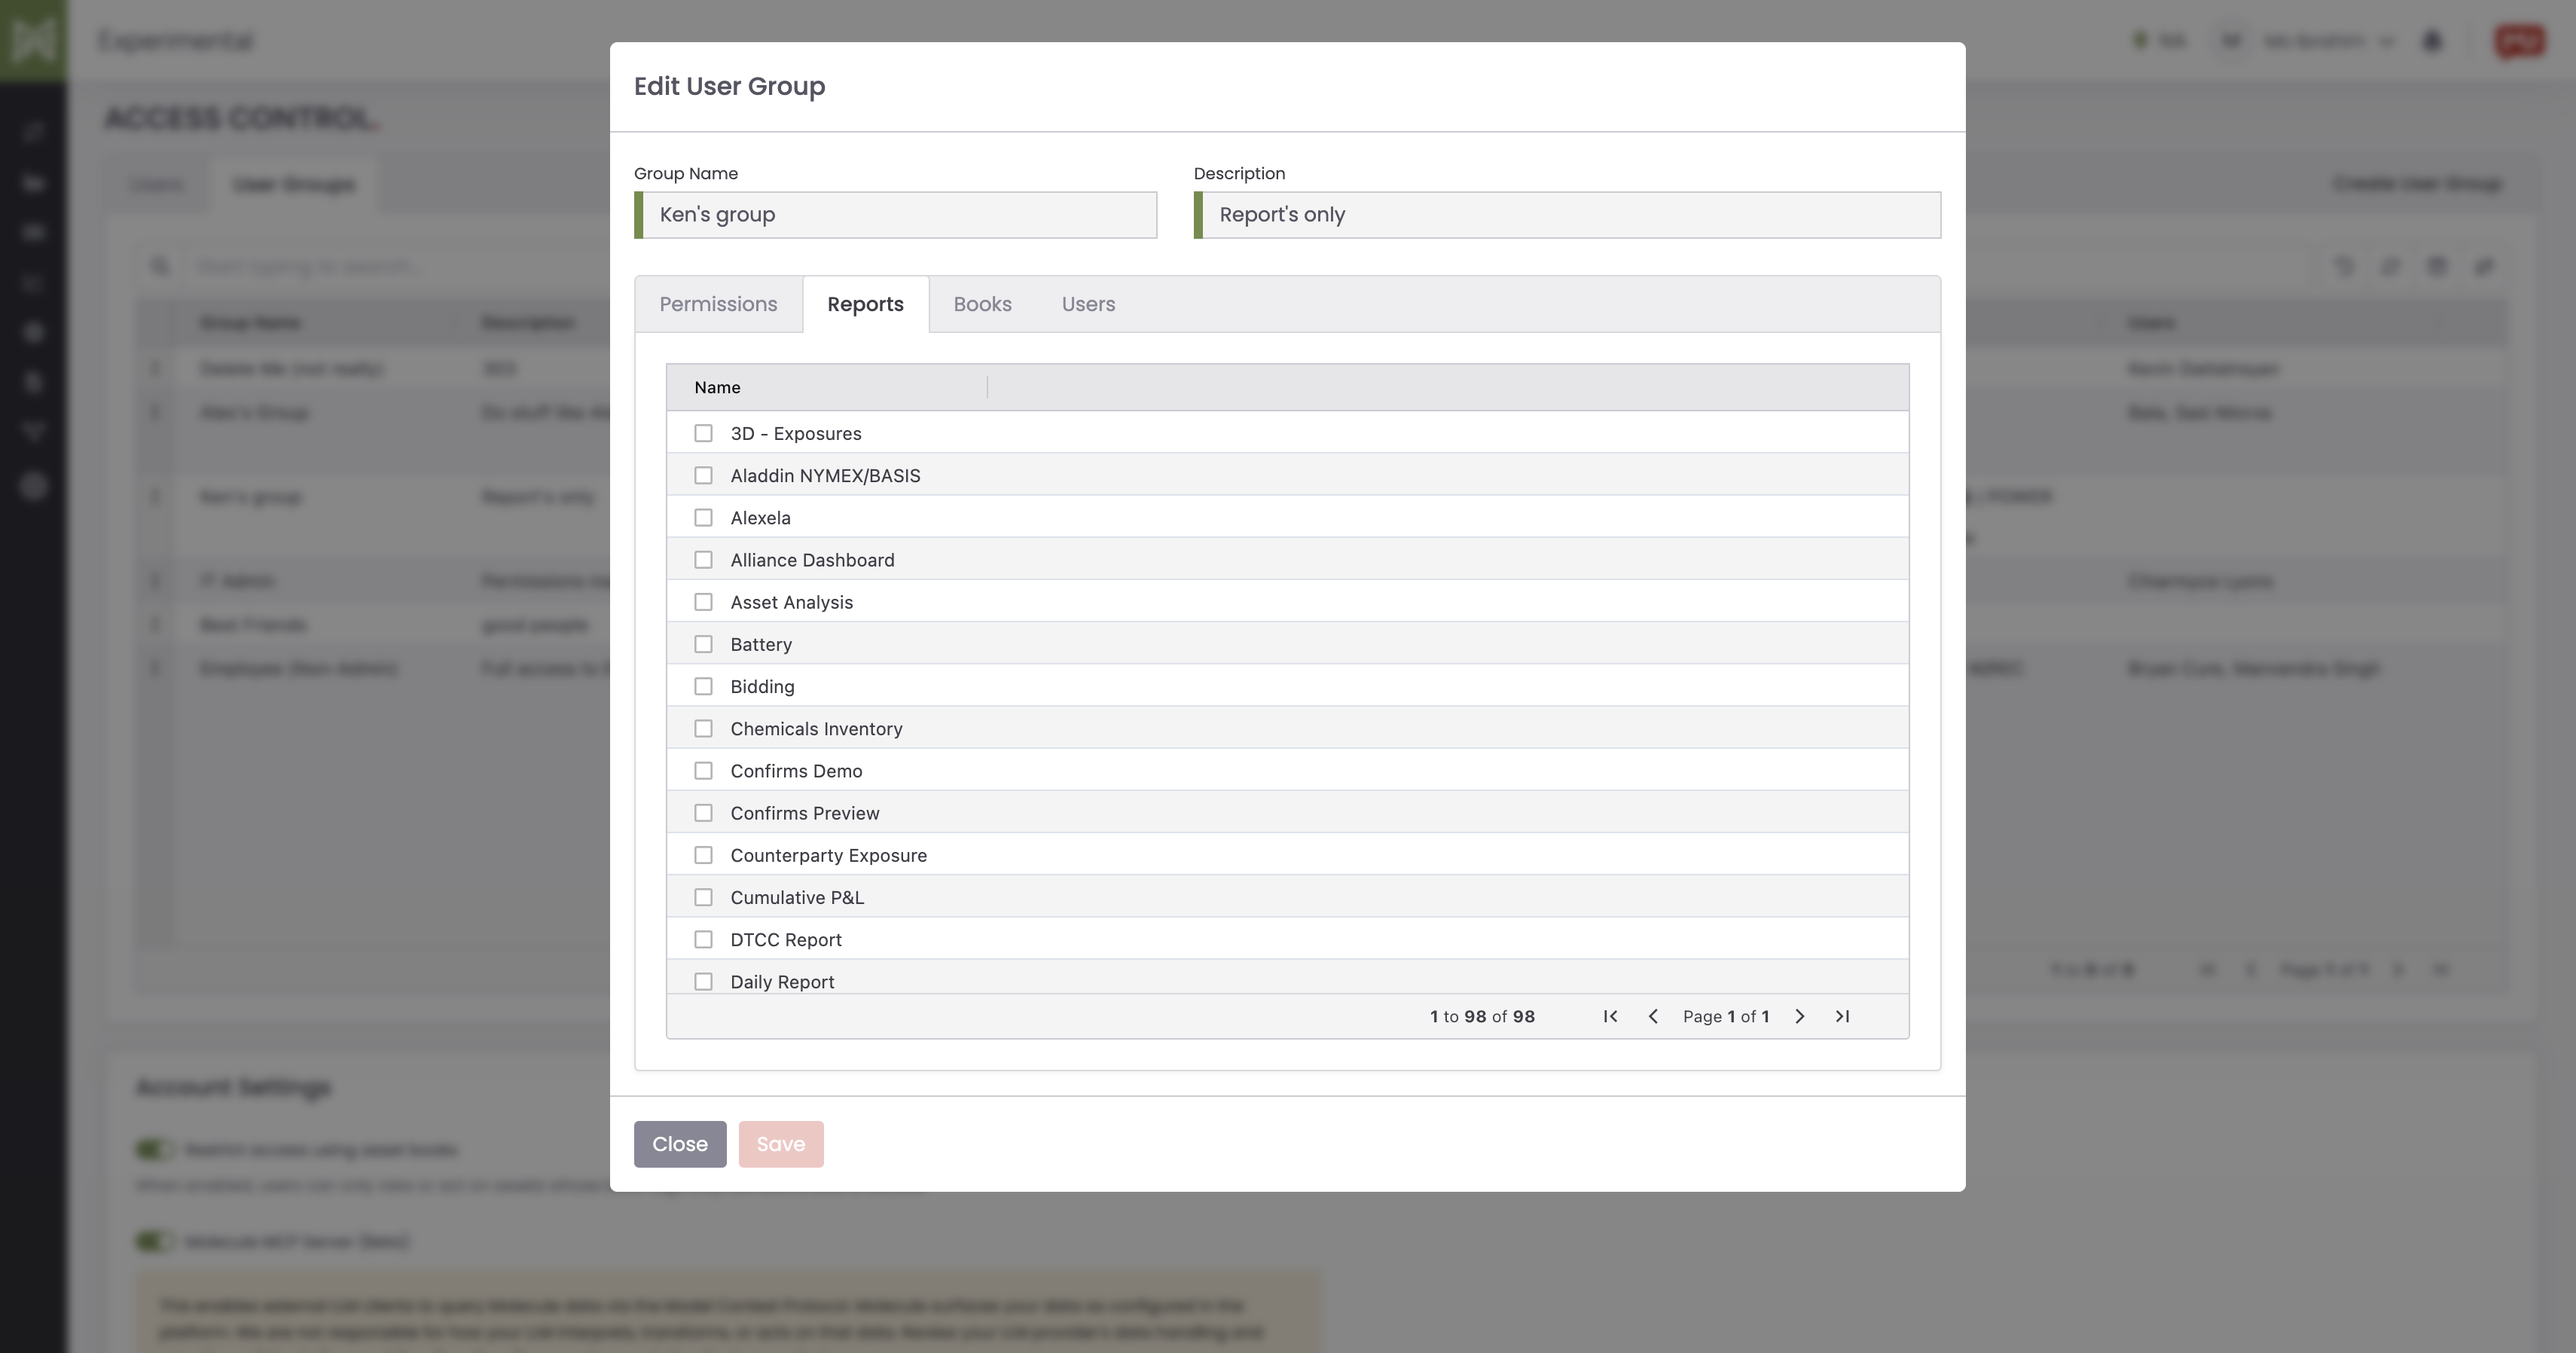Toggle the Restrict access switch in Account Settings
The height and width of the screenshot is (1353, 2576).
click(155, 1149)
